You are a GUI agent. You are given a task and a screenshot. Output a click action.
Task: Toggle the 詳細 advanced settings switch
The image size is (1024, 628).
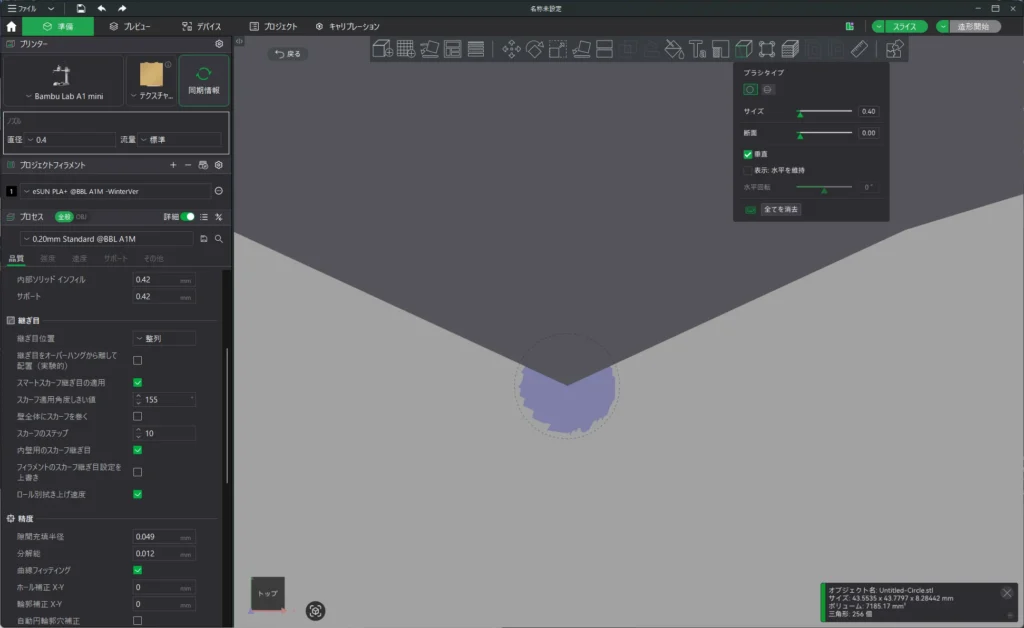187,216
